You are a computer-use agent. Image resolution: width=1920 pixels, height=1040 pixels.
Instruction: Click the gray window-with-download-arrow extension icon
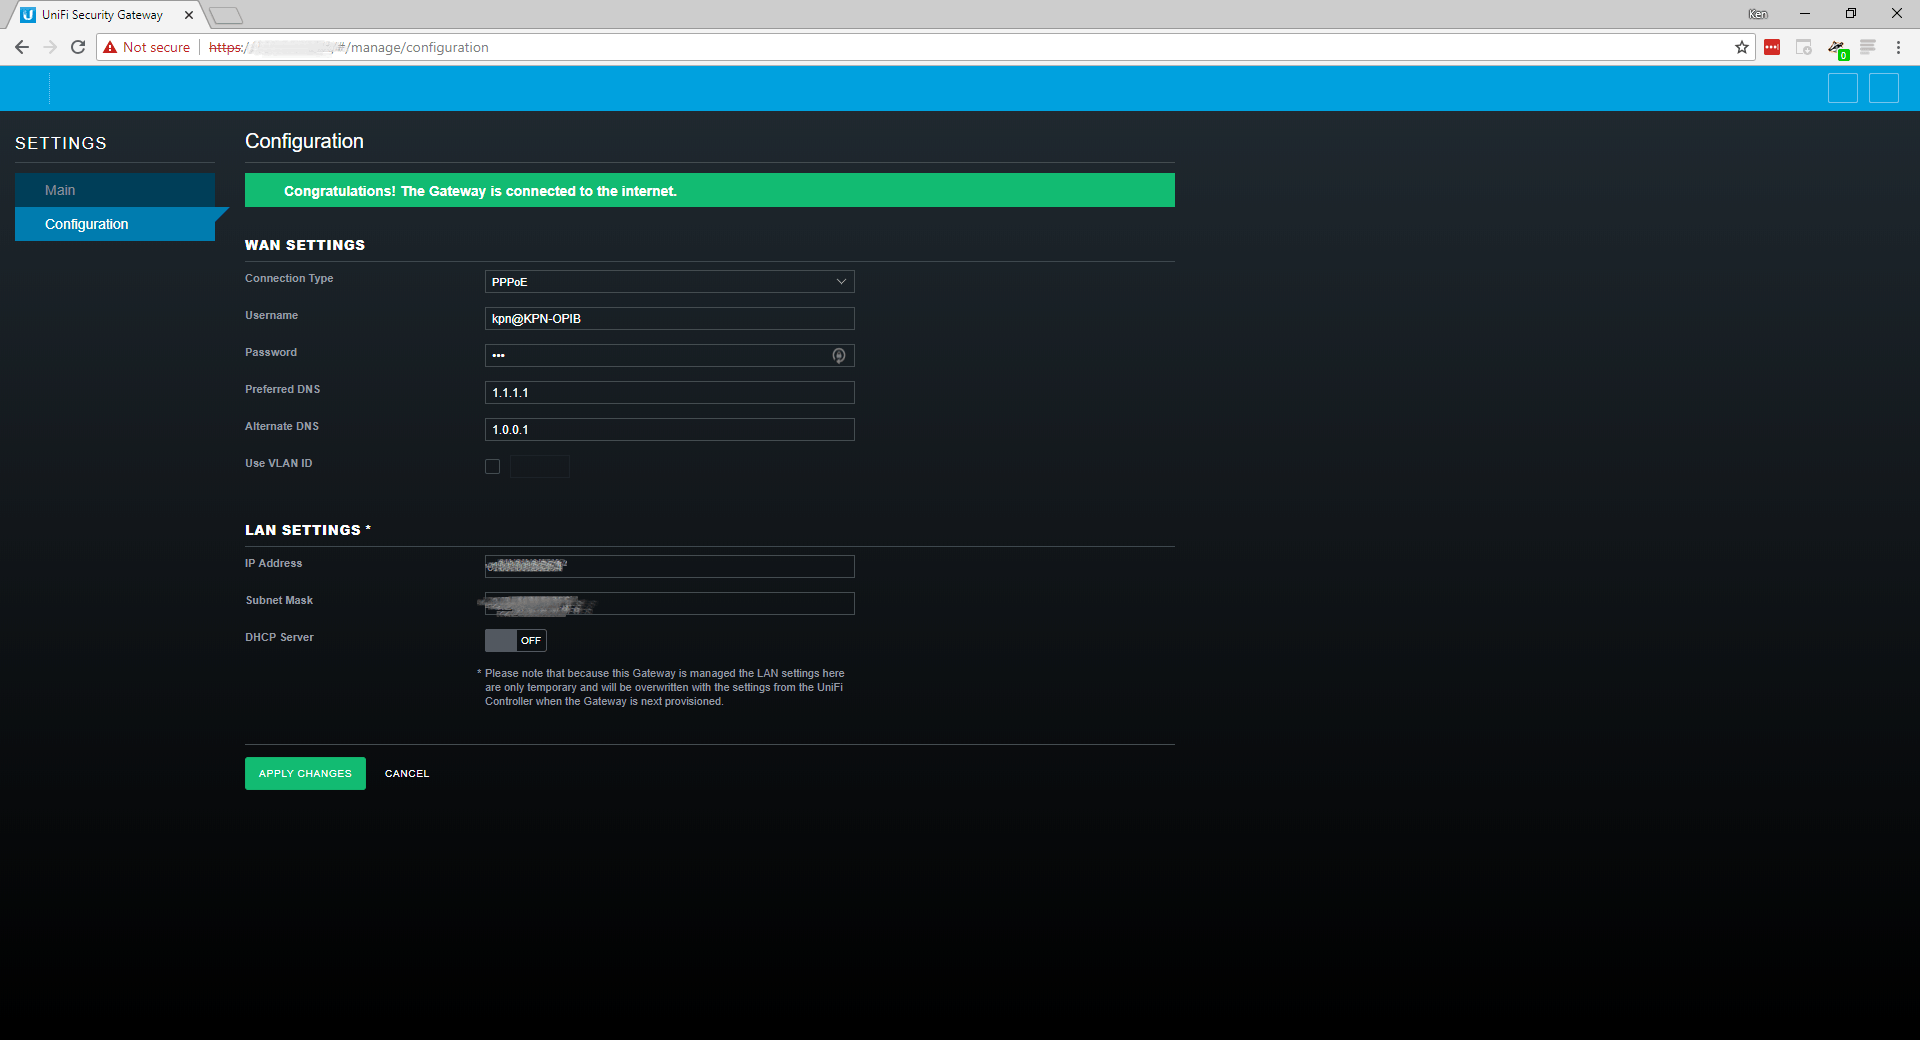pyautogui.click(x=1804, y=47)
